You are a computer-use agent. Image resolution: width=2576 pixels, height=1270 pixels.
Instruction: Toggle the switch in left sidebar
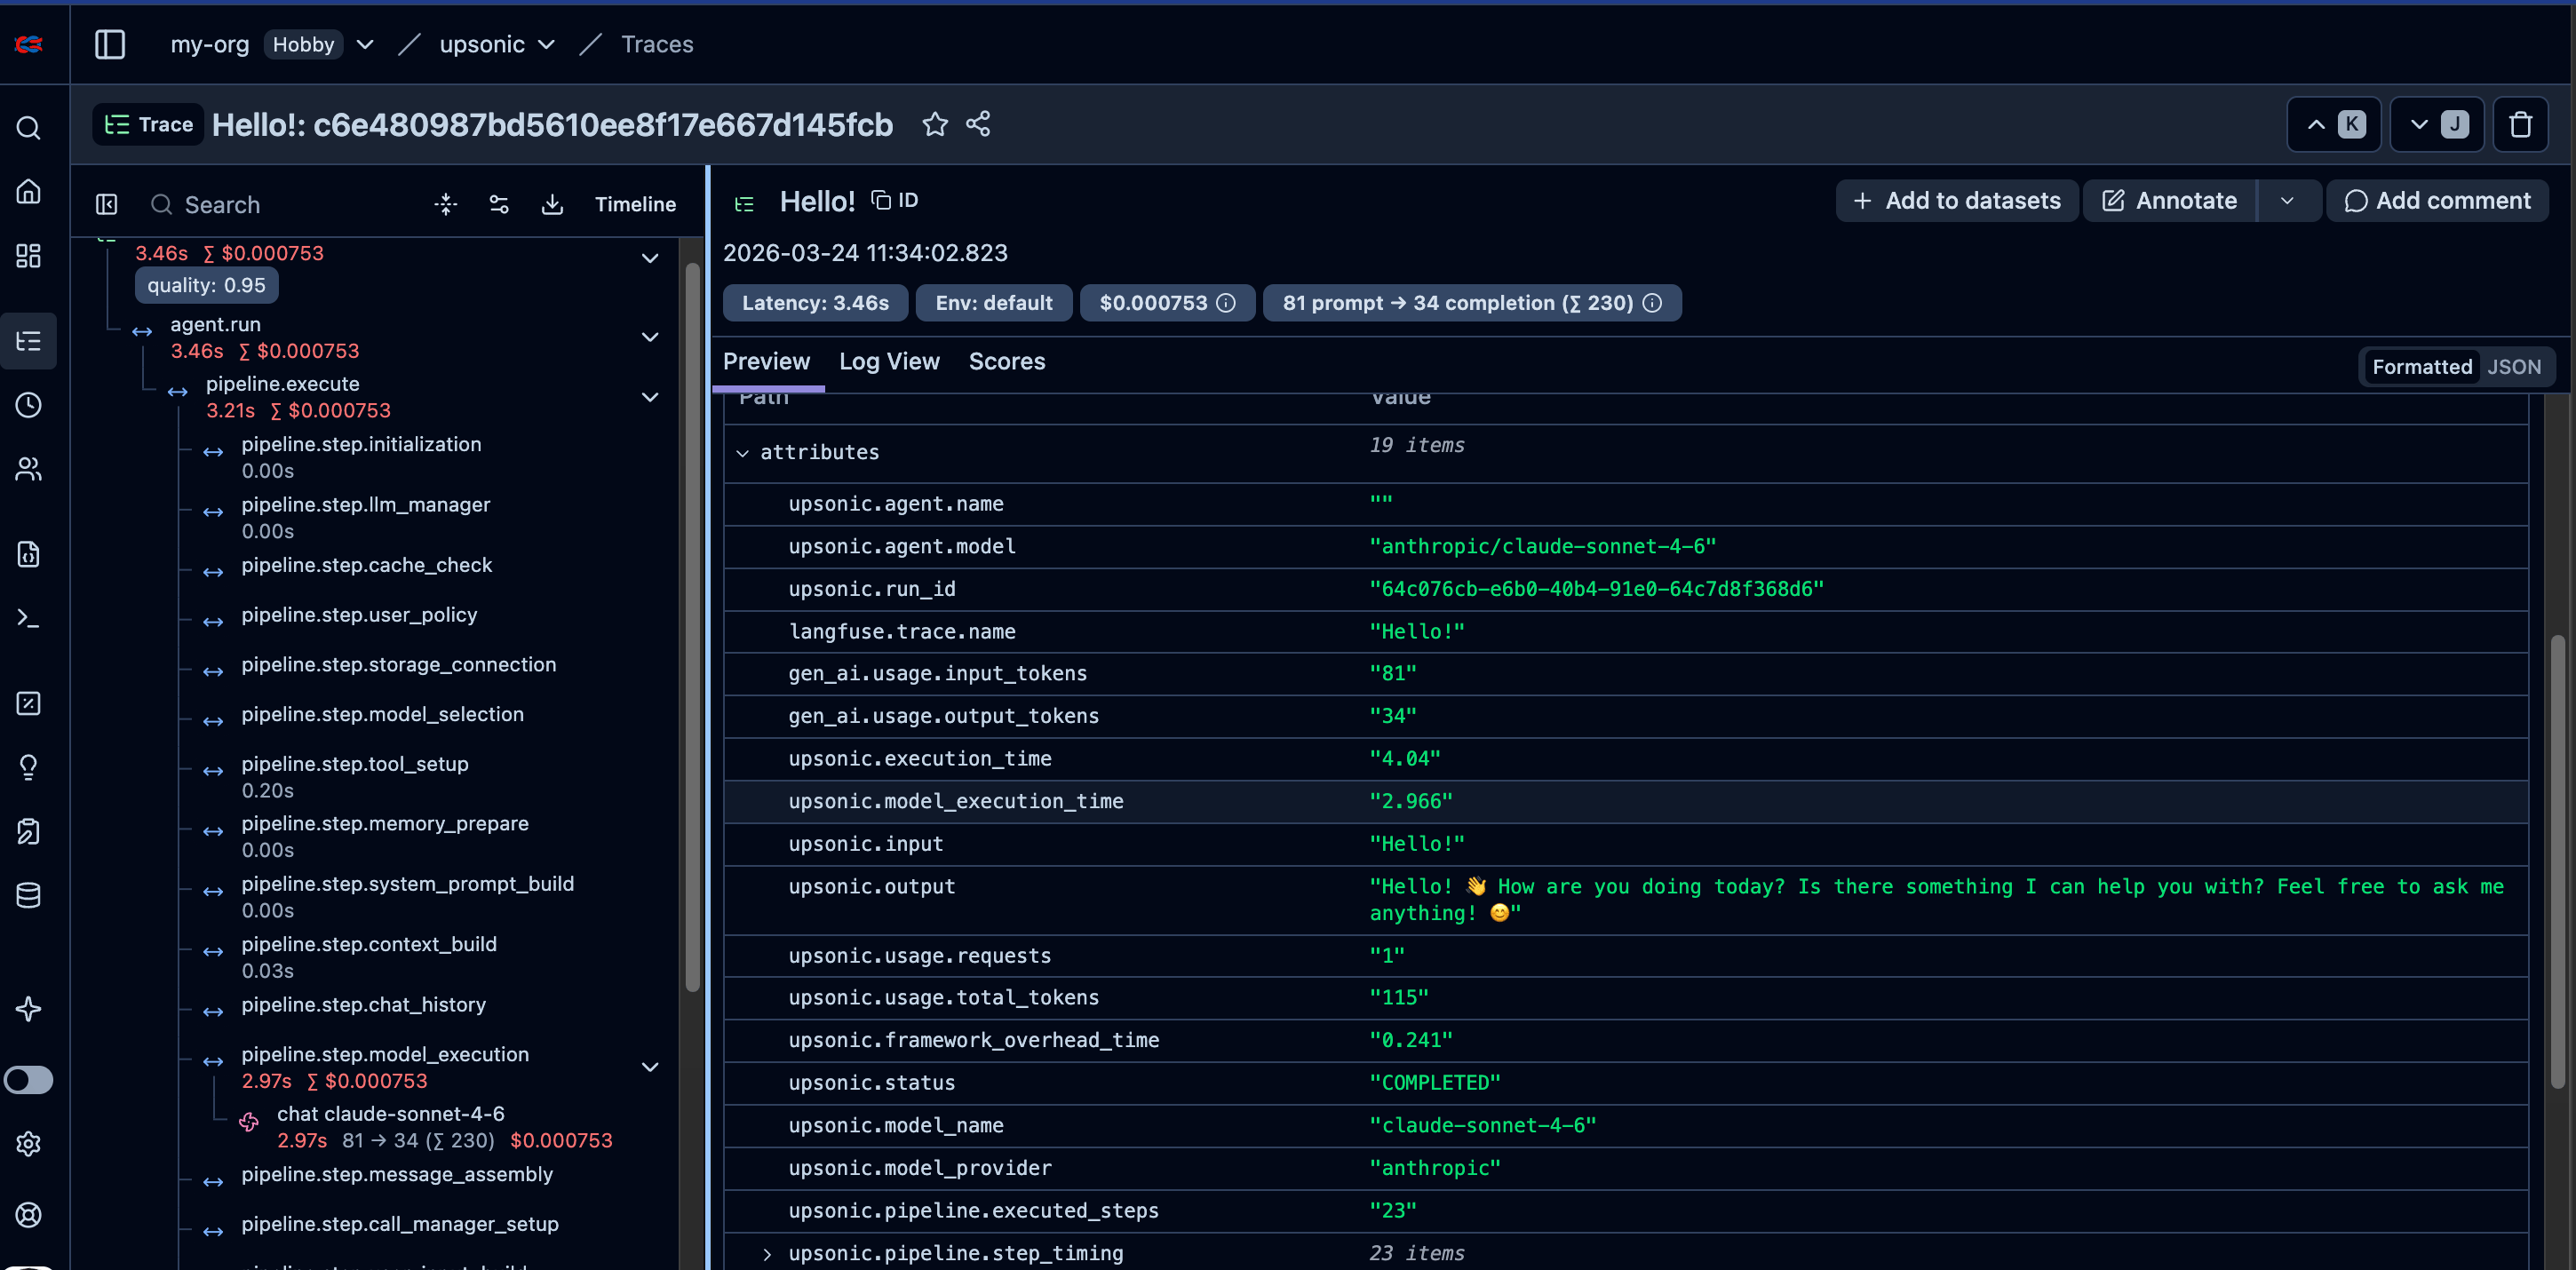pos(29,1080)
